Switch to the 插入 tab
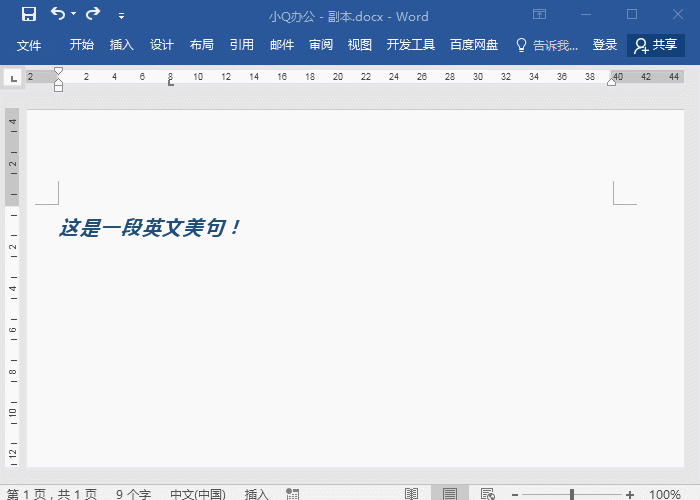 tap(121, 45)
